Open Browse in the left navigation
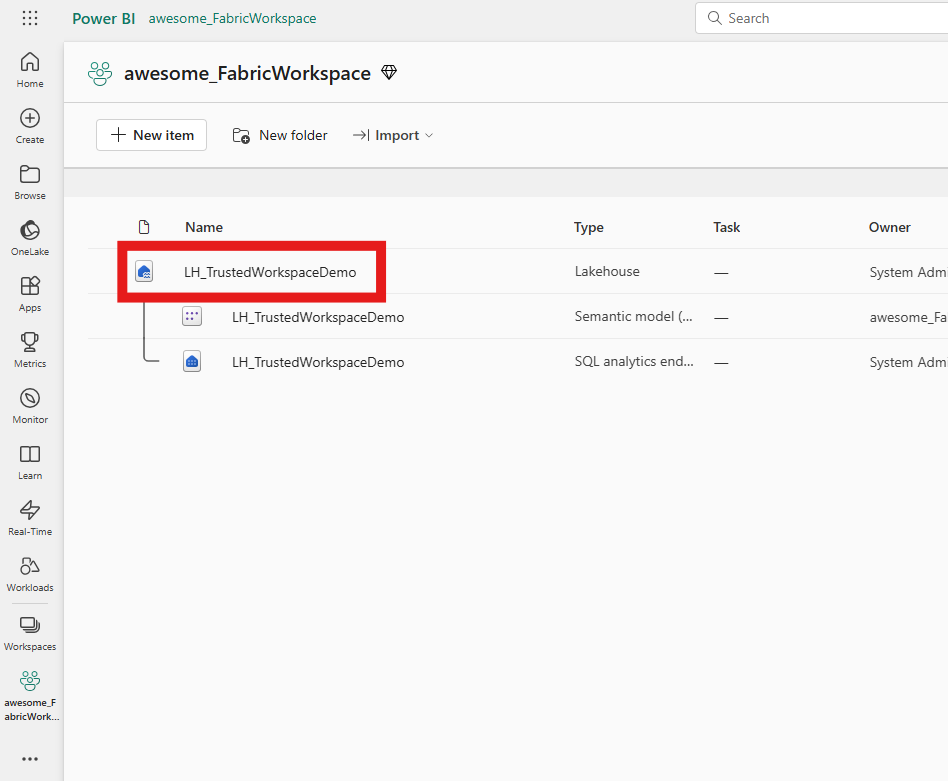 30,183
